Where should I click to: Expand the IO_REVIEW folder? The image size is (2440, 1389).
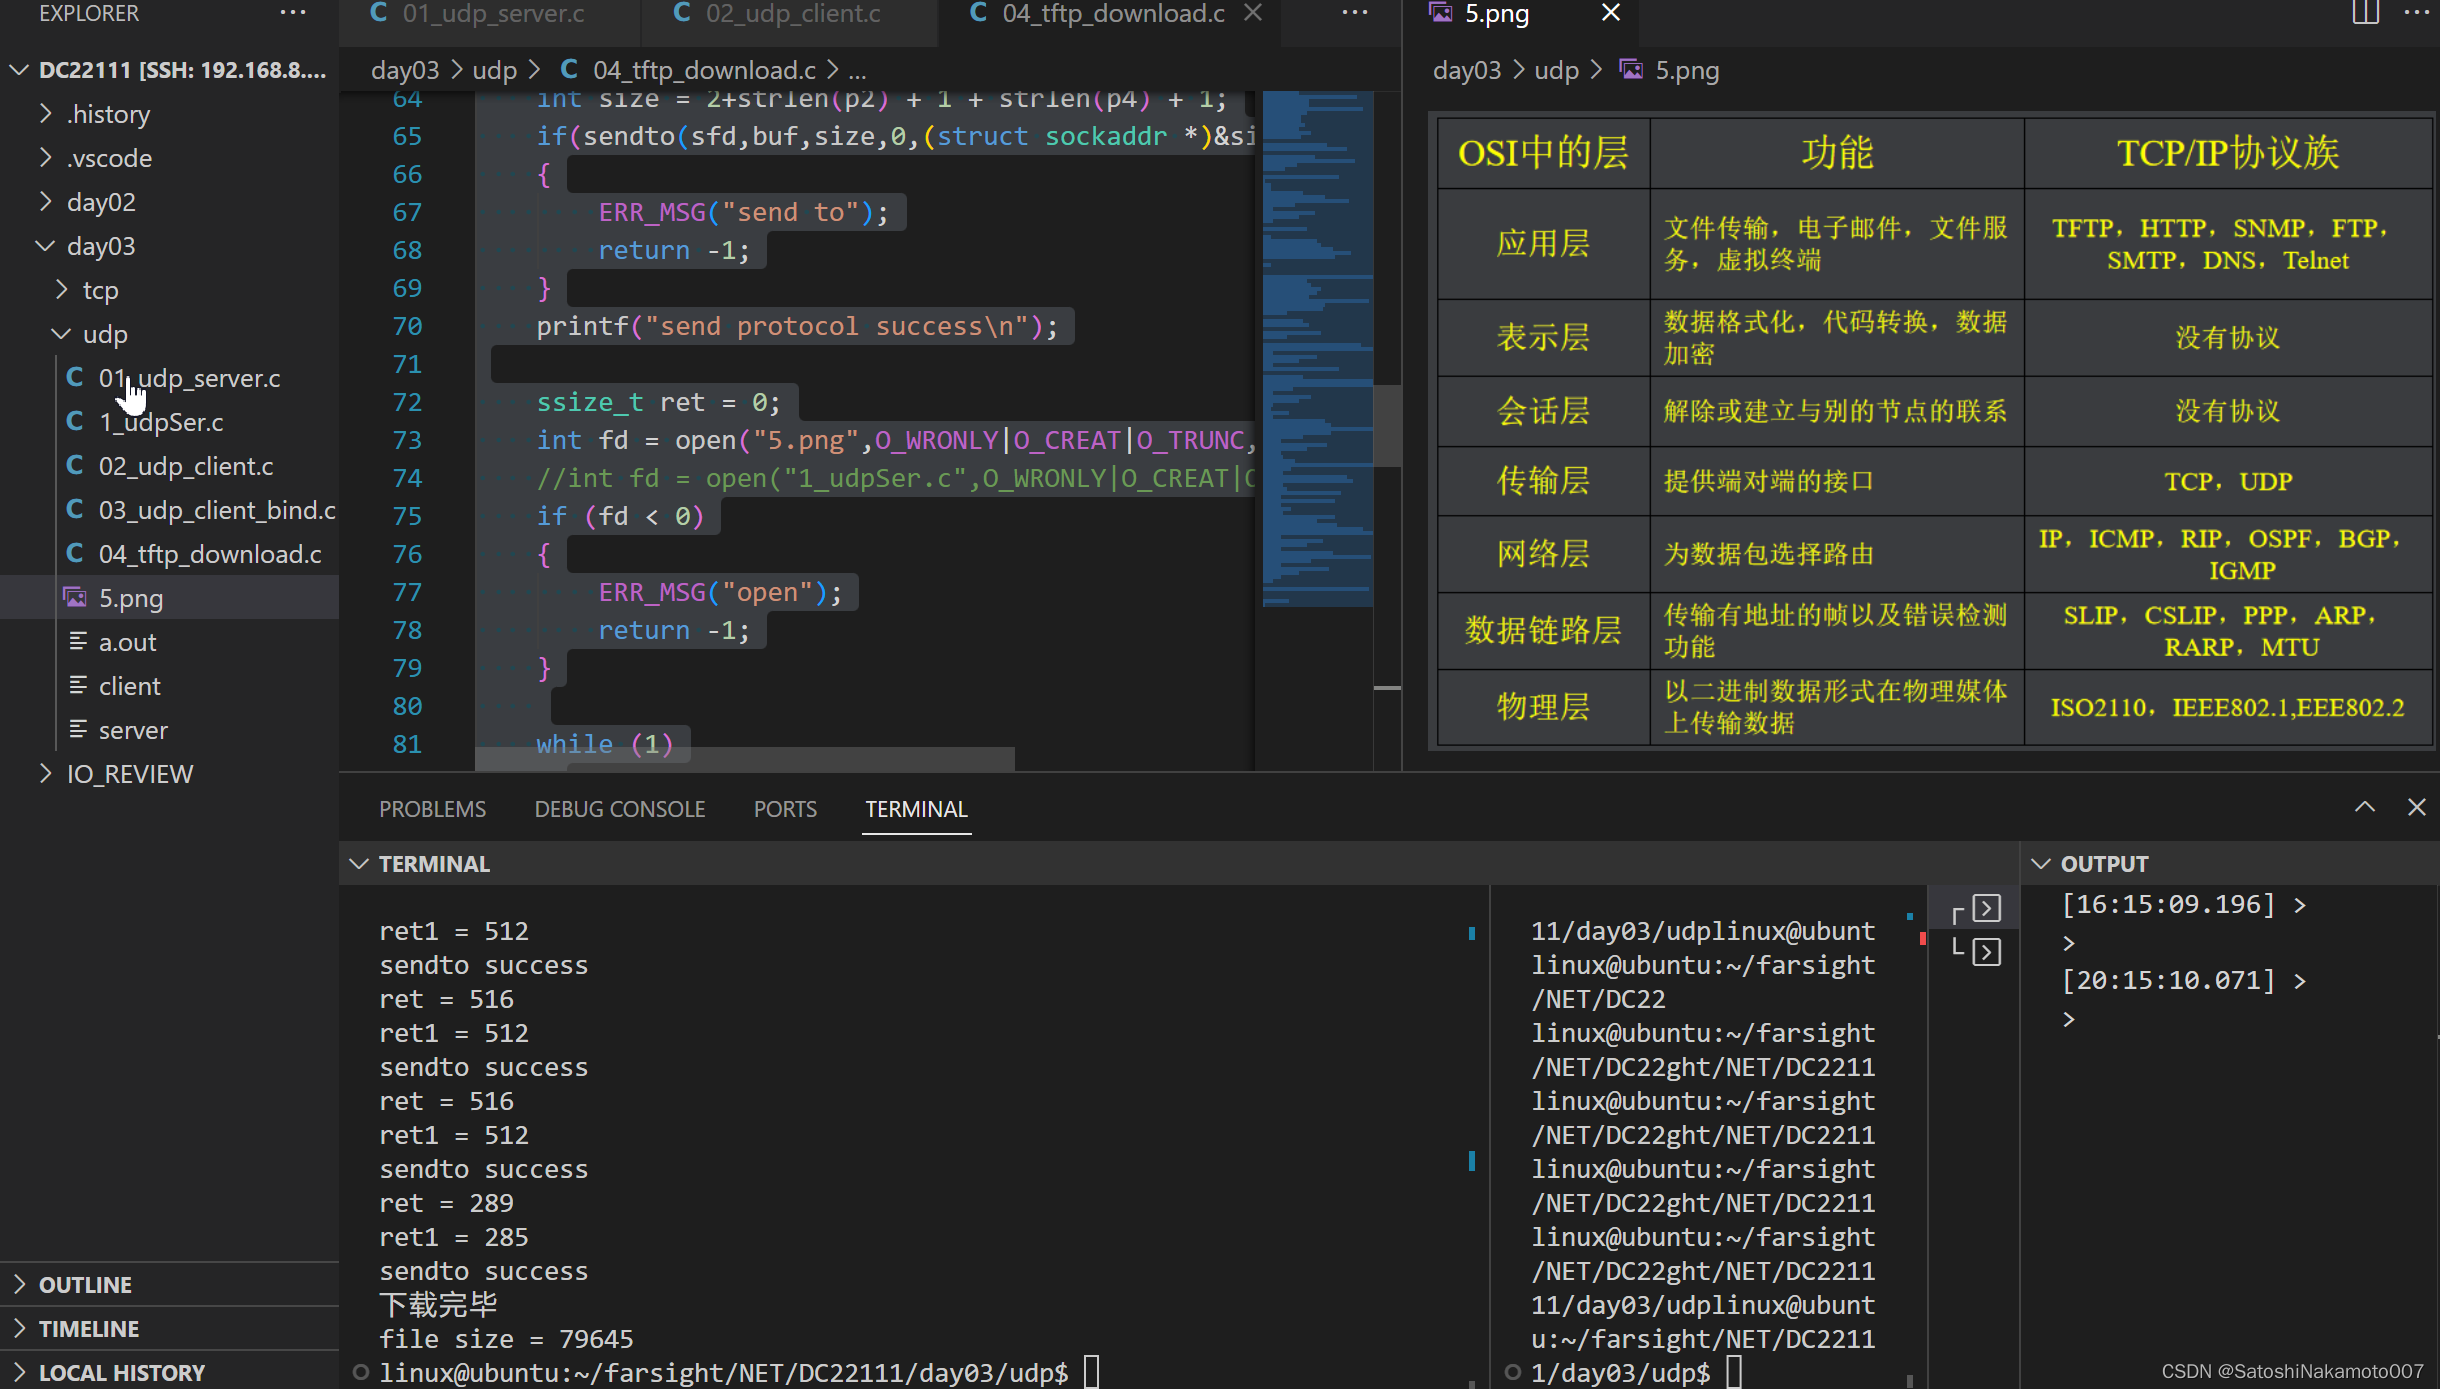click(45, 774)
